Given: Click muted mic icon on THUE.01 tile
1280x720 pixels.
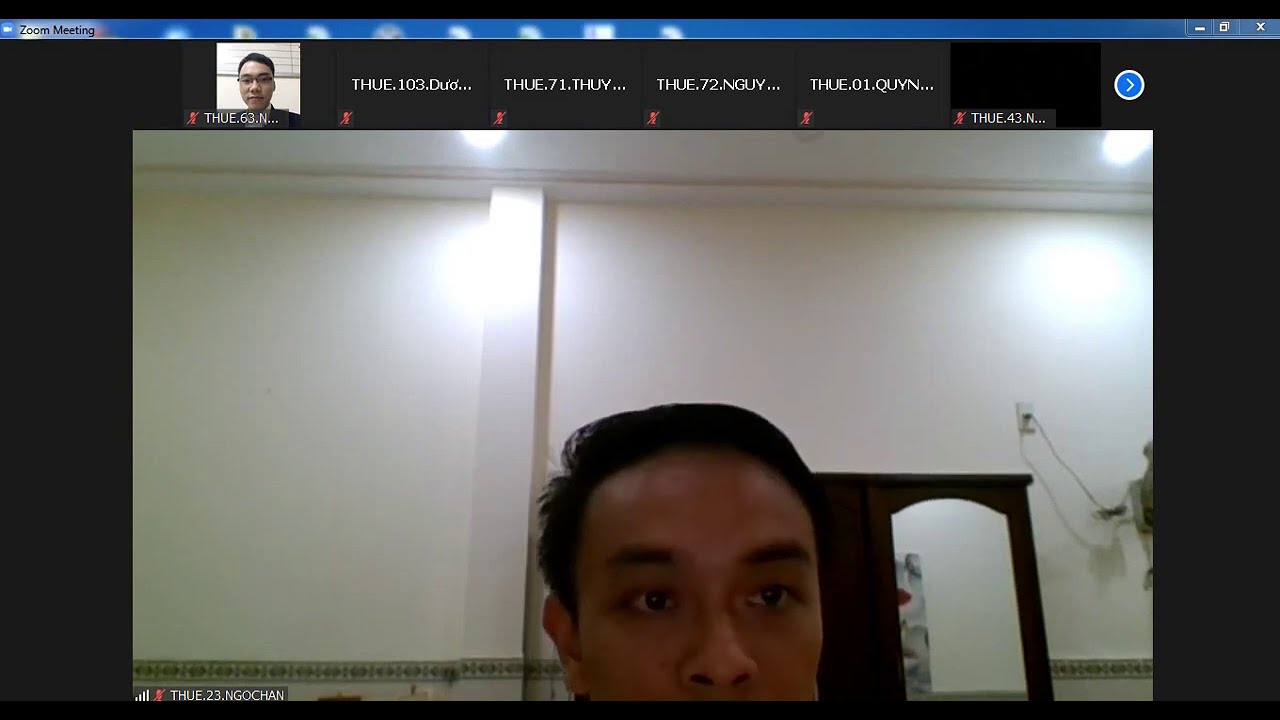Looking at the screenshot, I should pyautogui.click(x=806, y=118).
